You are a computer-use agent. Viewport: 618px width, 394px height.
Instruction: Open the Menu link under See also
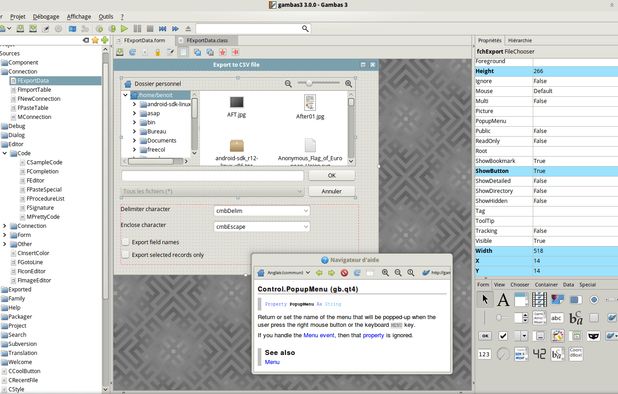click(272, 362)
